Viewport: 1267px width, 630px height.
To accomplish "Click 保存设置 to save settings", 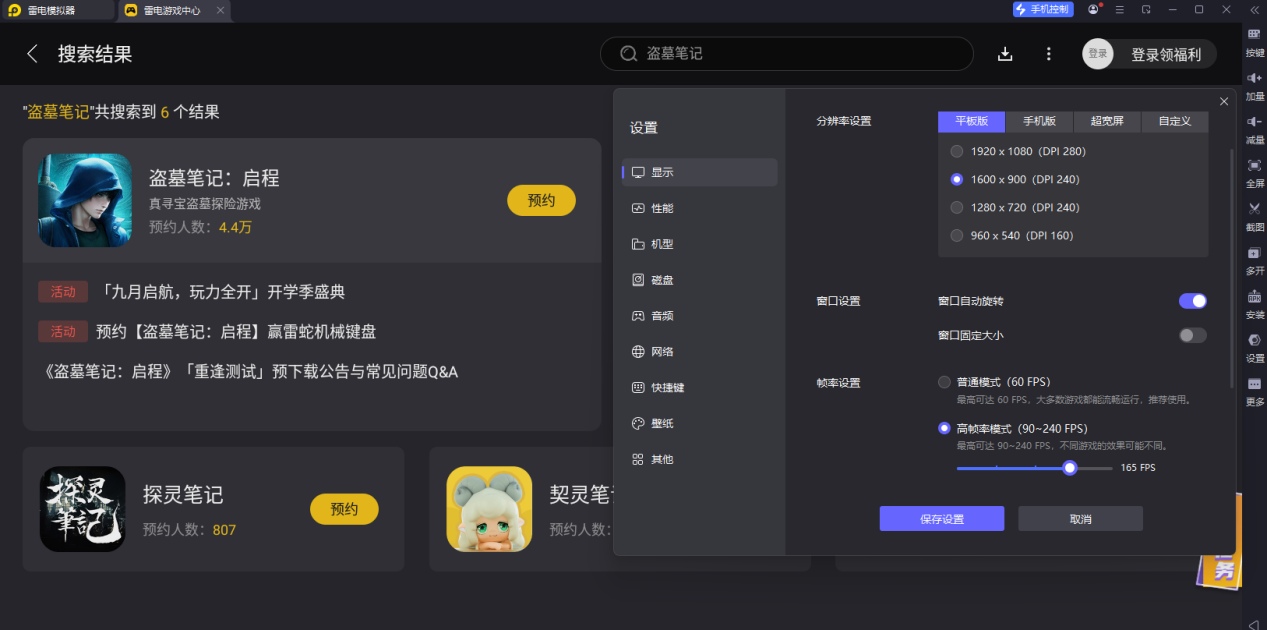I will tap(942, 519).
